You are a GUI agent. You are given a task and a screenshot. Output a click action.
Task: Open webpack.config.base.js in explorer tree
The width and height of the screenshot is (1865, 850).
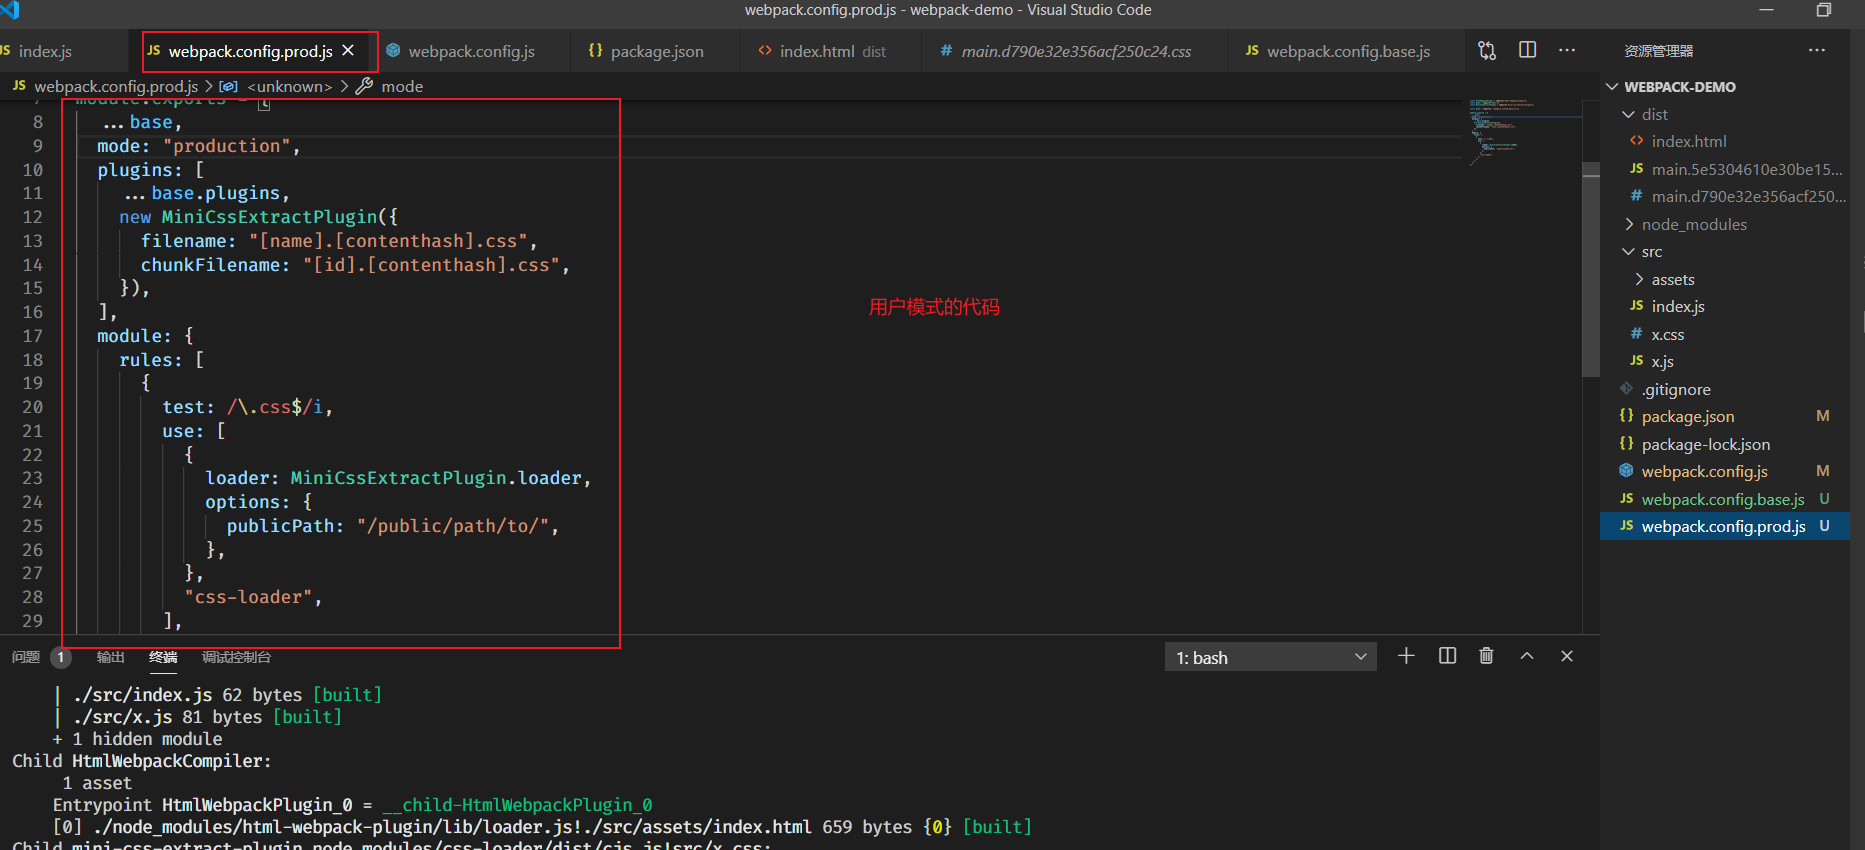[1725, 500]
